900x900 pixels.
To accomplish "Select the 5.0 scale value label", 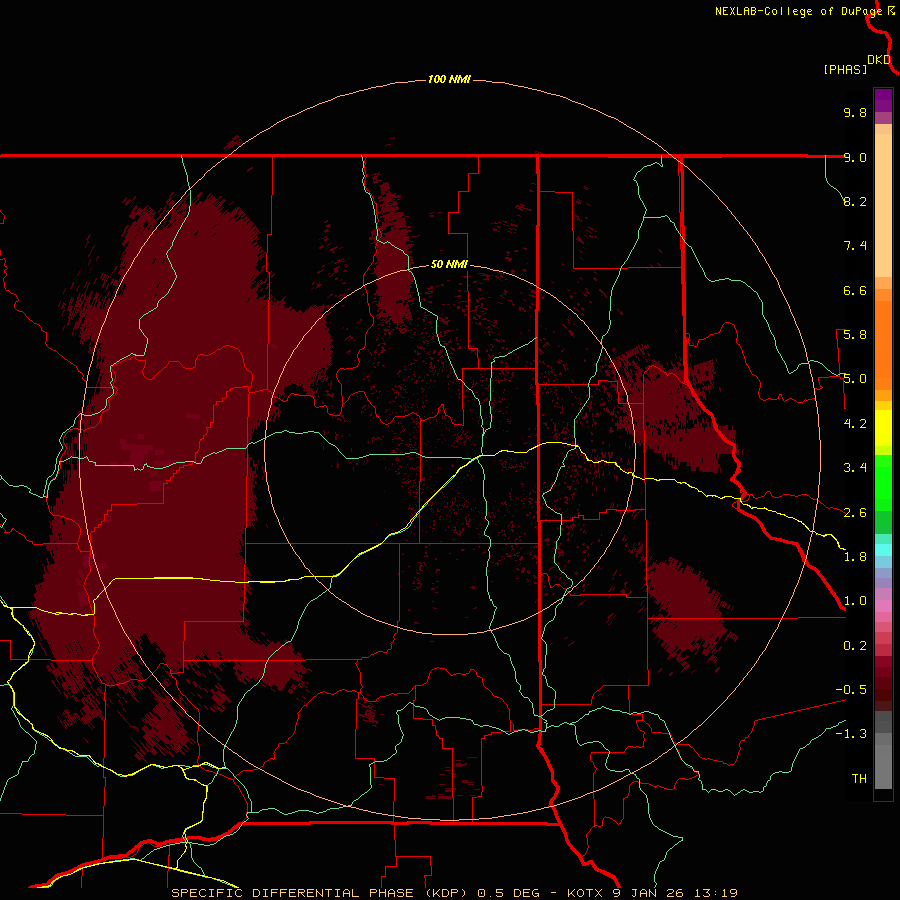I will coord(855,379).
